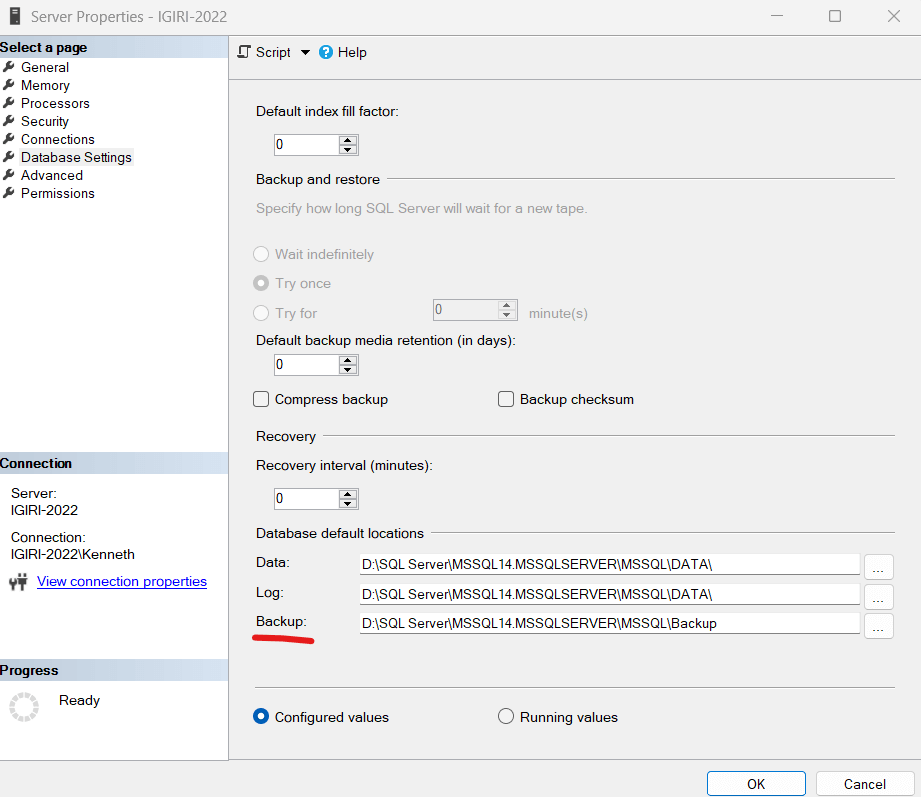This screenshot has width=921, height=797.
Task: Click the connection properties icon
Action: (x=18, y=582)
